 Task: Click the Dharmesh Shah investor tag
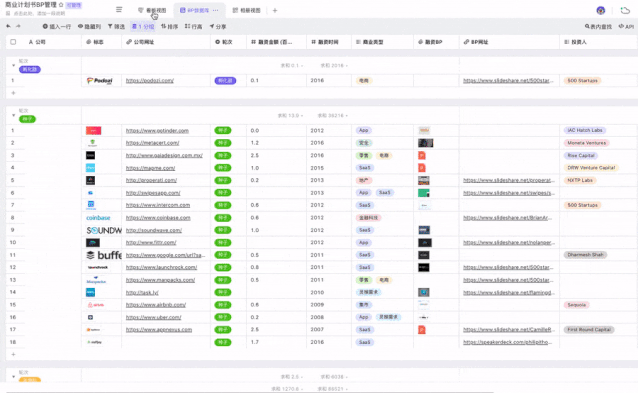pyautogui.click(x=585, y=255)
